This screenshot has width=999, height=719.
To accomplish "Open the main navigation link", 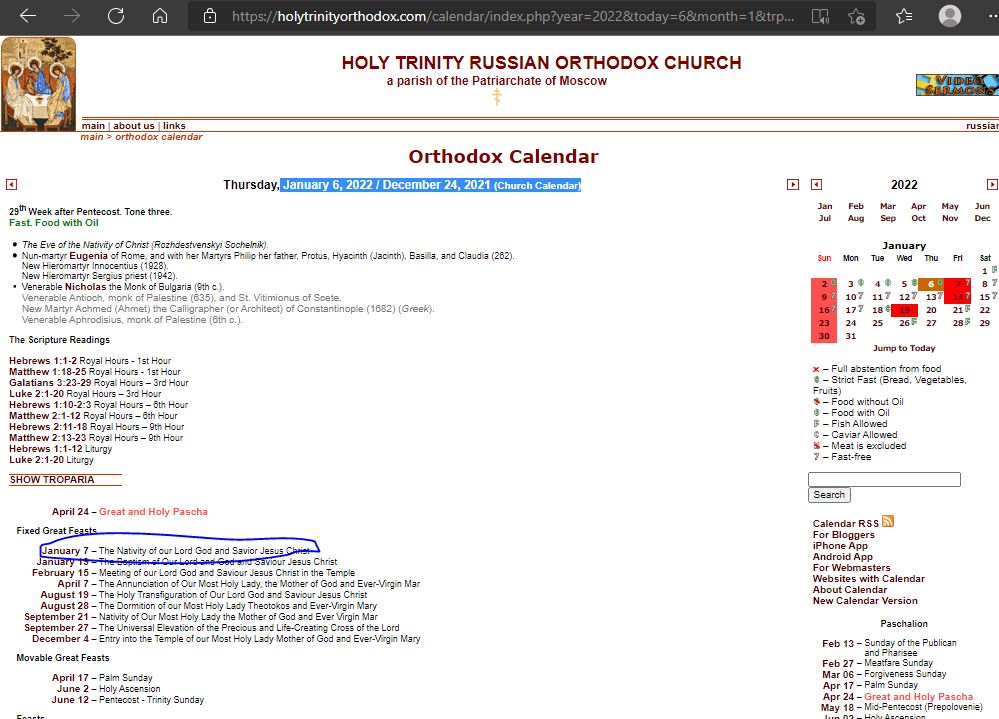I will (93, 126).
